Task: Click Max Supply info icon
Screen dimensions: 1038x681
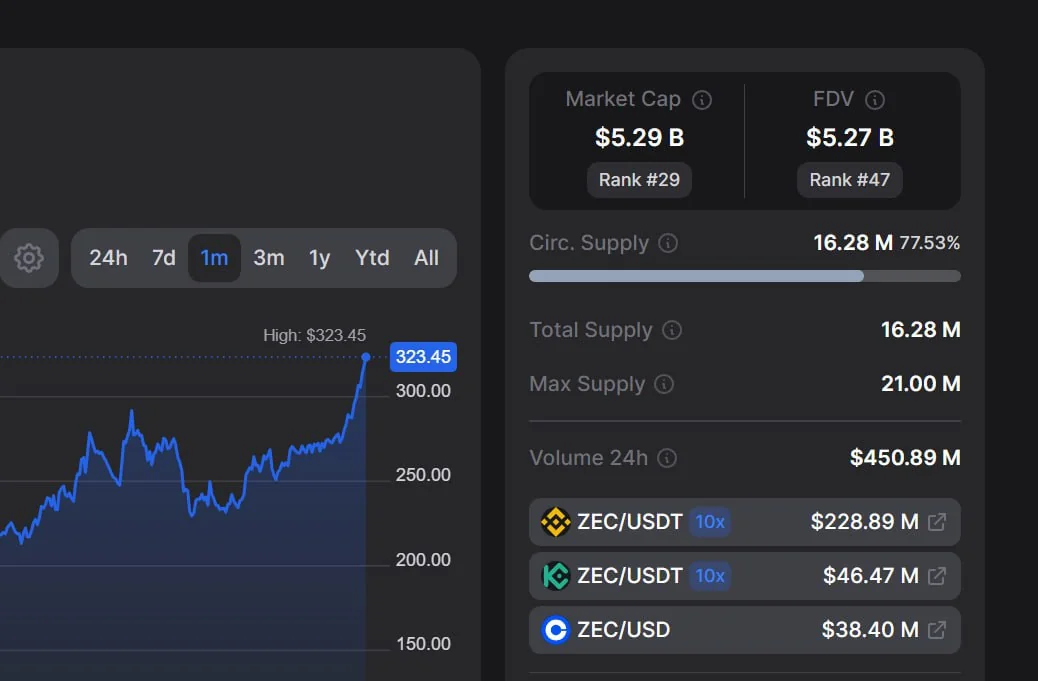Action: (664, 384)
